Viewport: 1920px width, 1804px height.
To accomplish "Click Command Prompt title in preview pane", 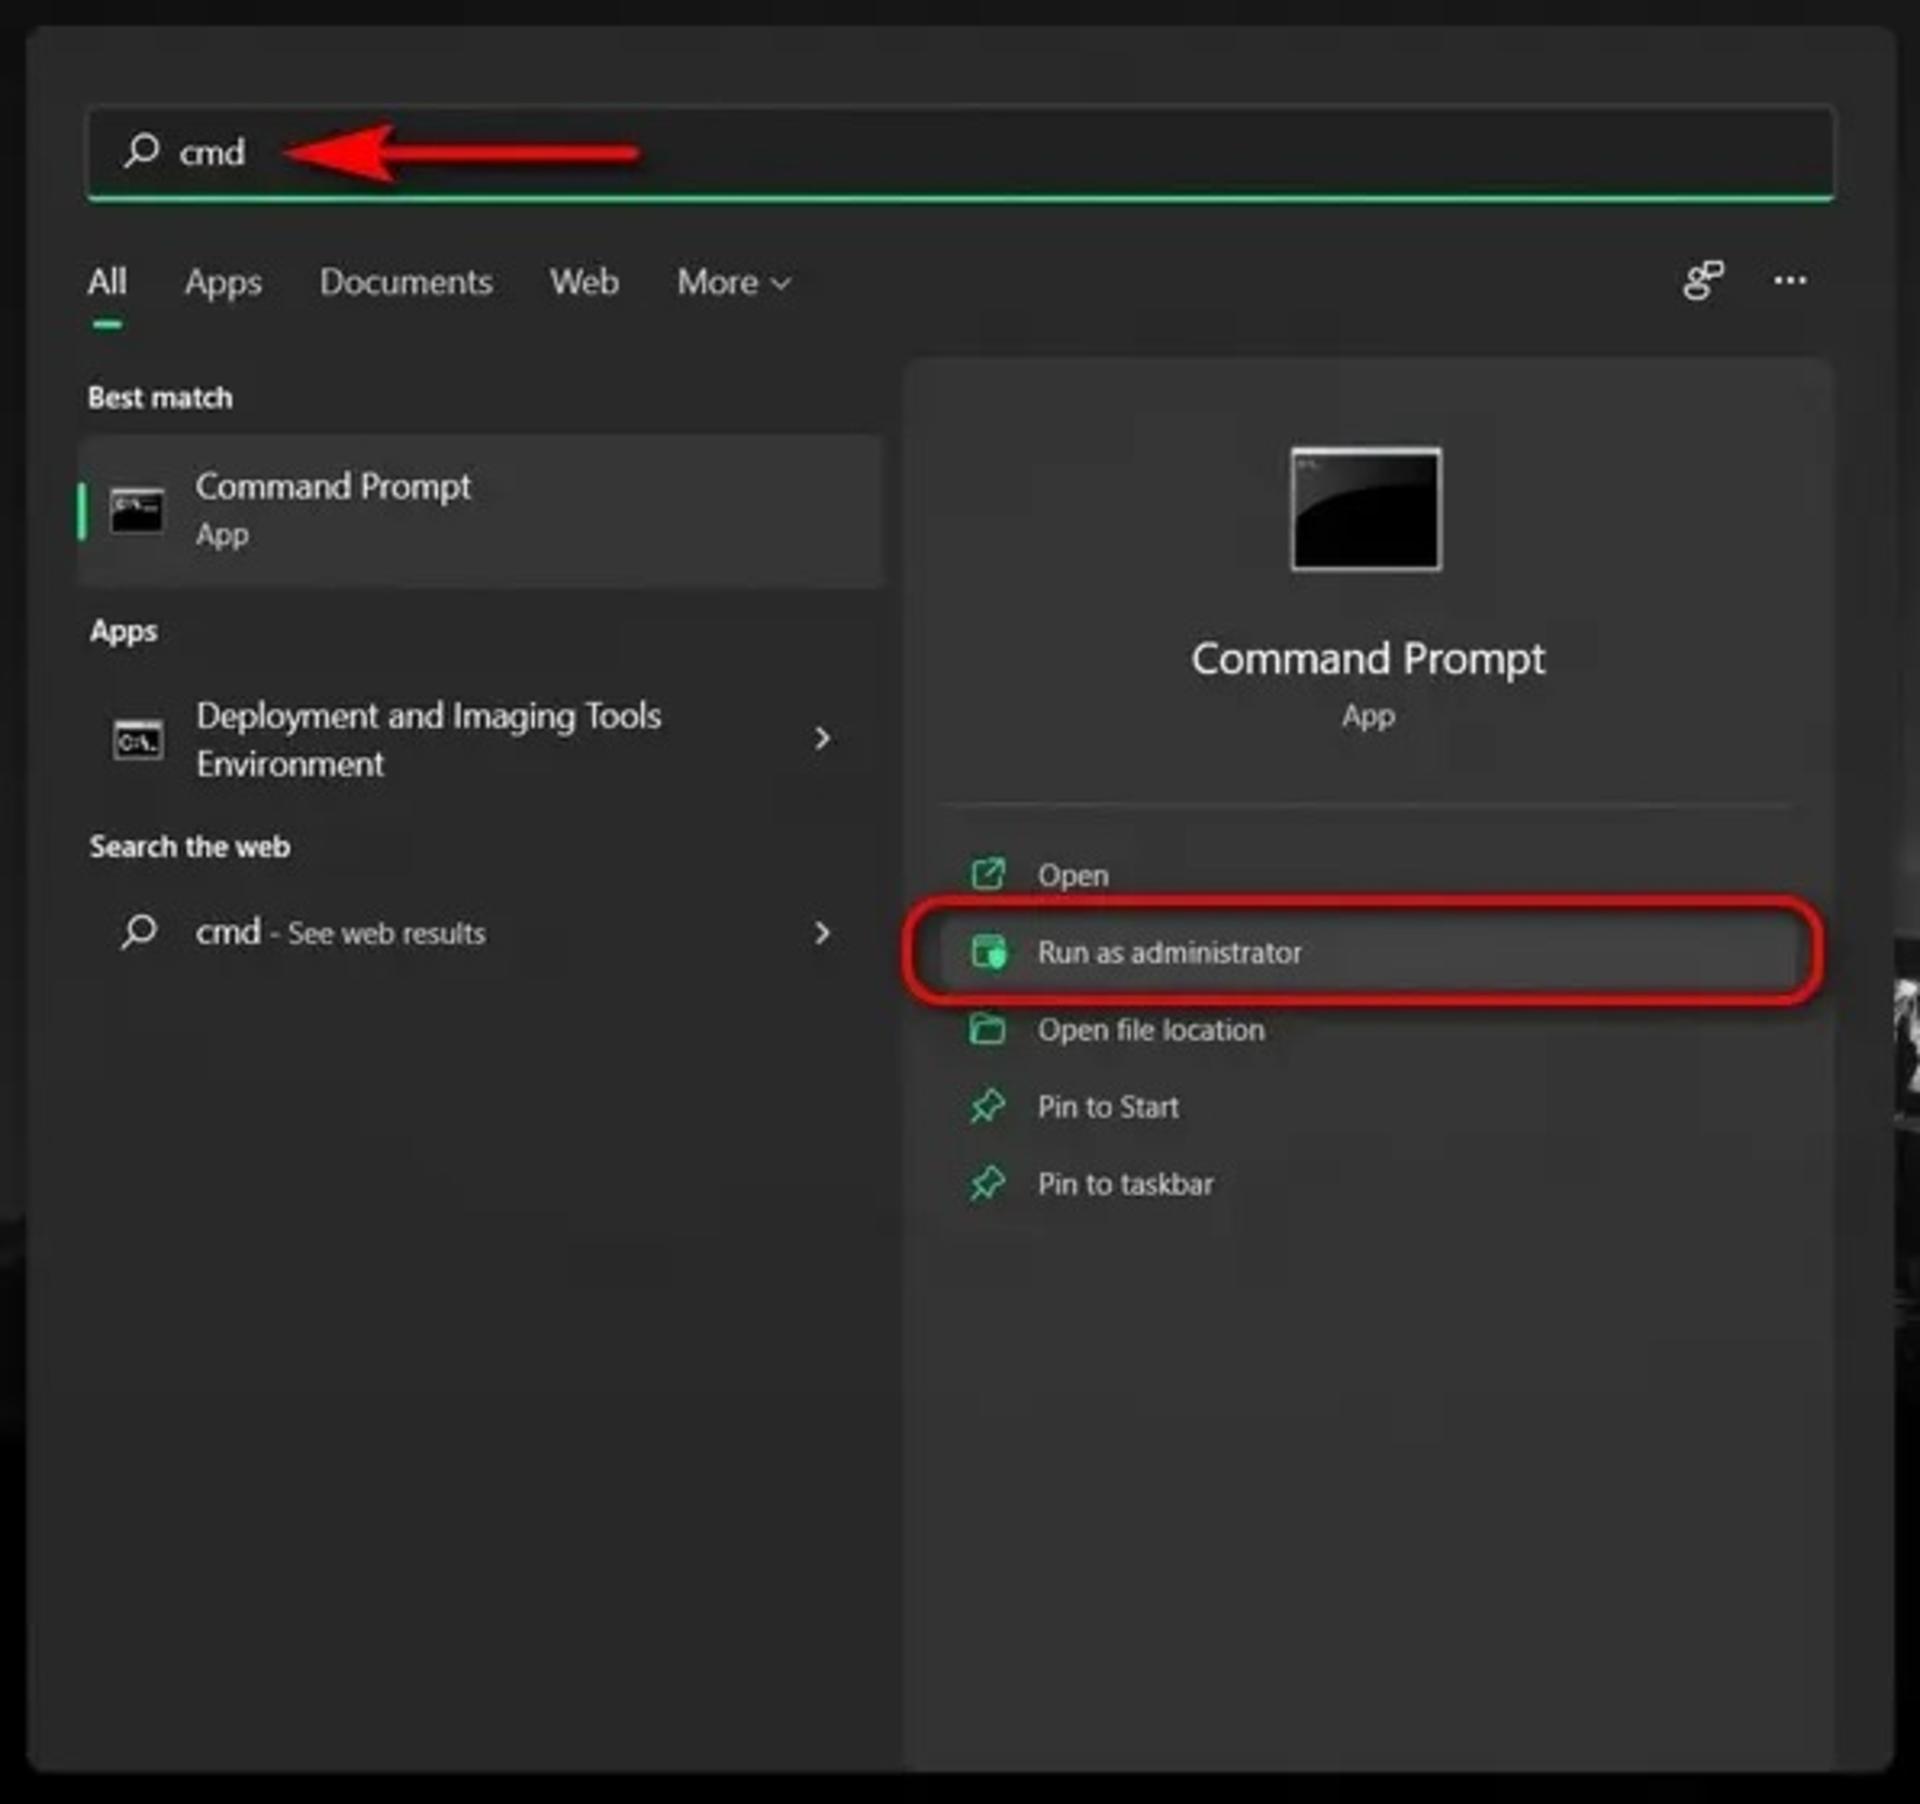I will (x=1367, y=659).
